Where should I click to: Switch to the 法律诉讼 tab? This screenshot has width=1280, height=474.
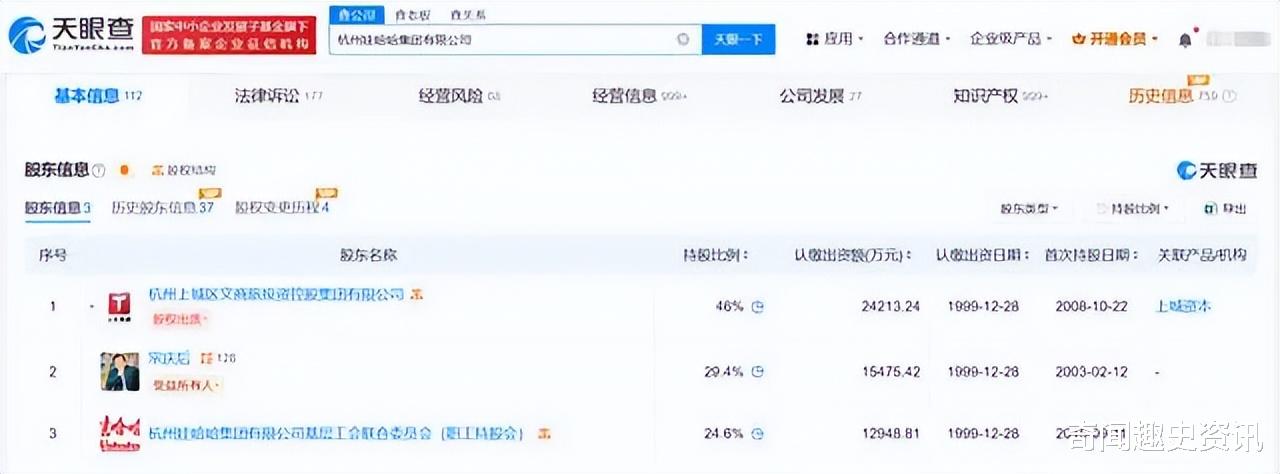[278, 96]
